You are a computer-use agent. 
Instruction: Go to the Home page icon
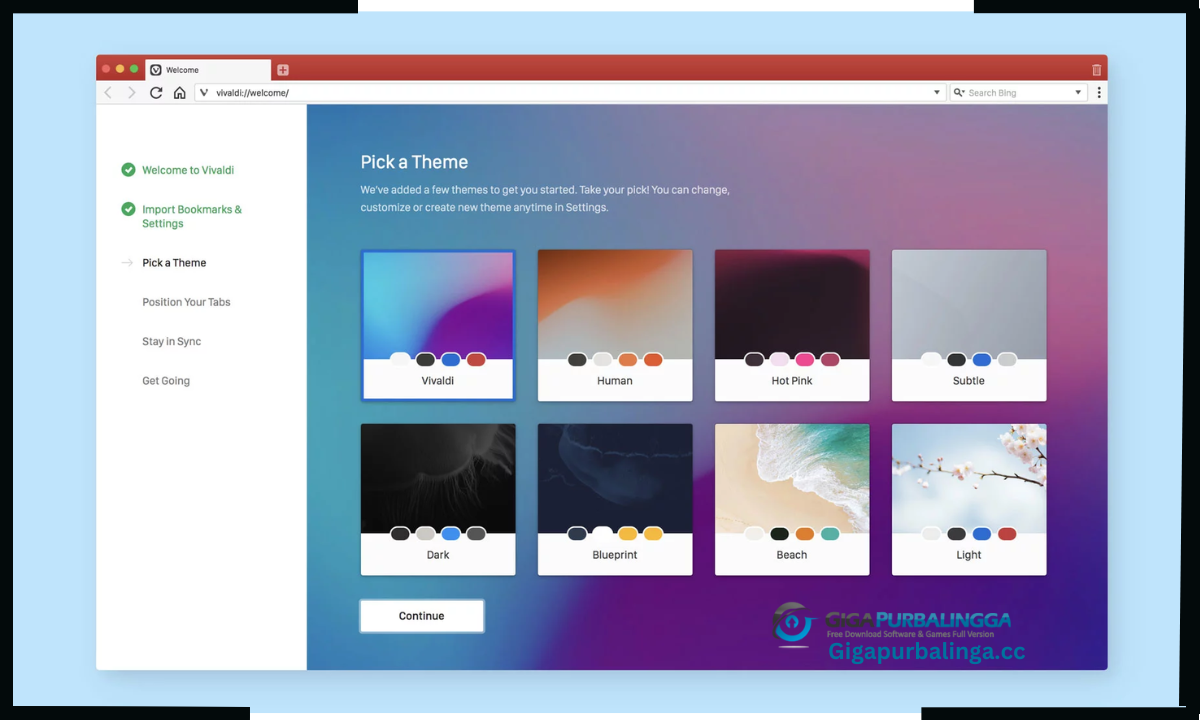[180, 93]
